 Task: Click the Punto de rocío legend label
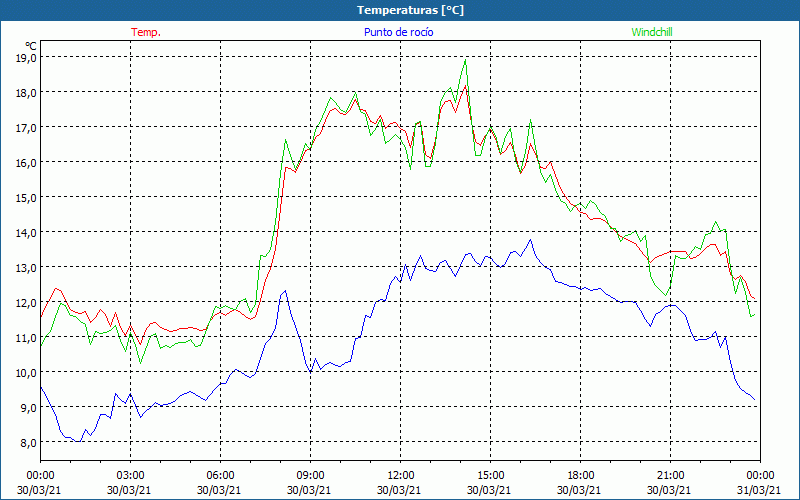click(398, 32)
